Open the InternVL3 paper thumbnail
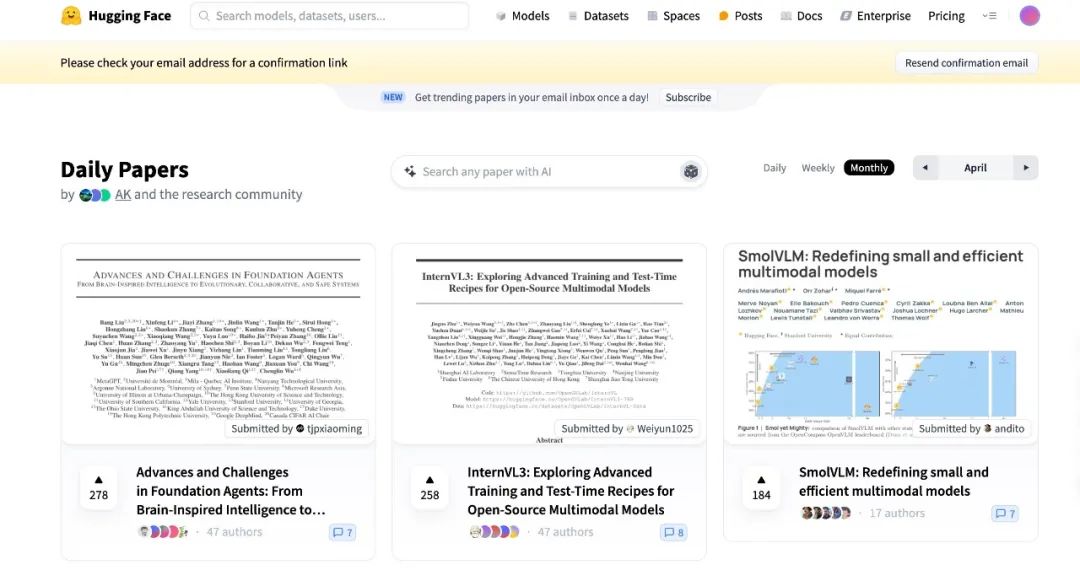The image size is (1080, 570). click(549, 344)
